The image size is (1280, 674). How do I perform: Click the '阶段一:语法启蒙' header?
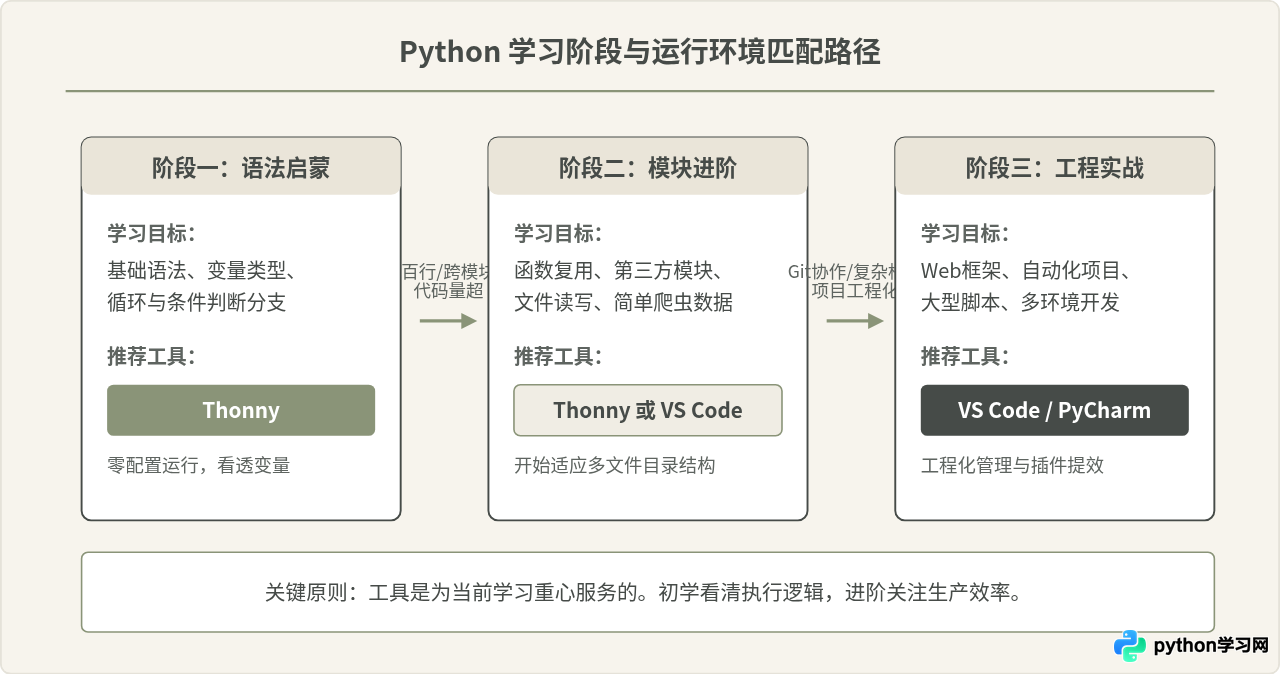pos(241,167)
